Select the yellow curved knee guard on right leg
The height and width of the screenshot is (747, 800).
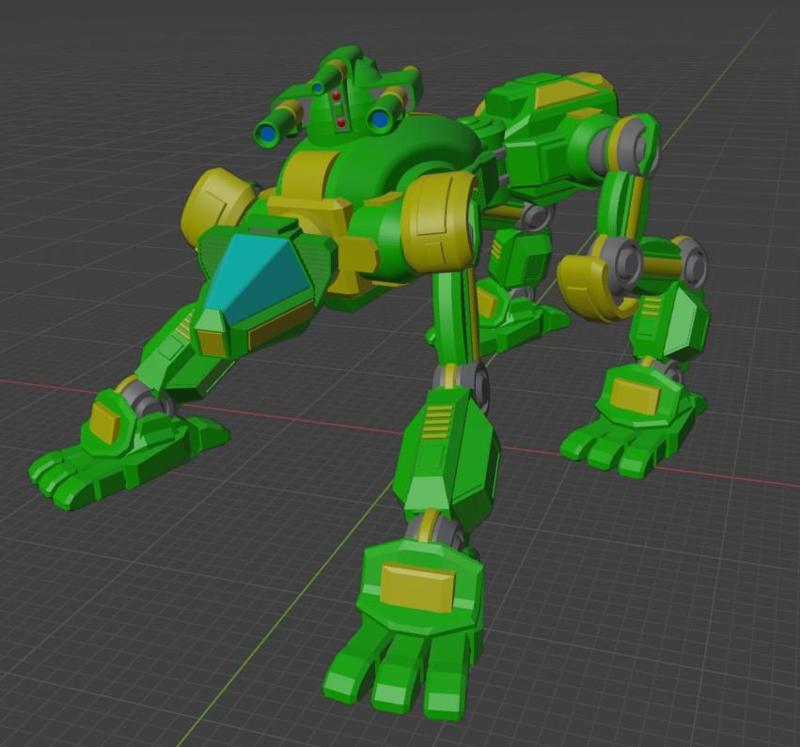pyautogui.click(x=593, y=287)
